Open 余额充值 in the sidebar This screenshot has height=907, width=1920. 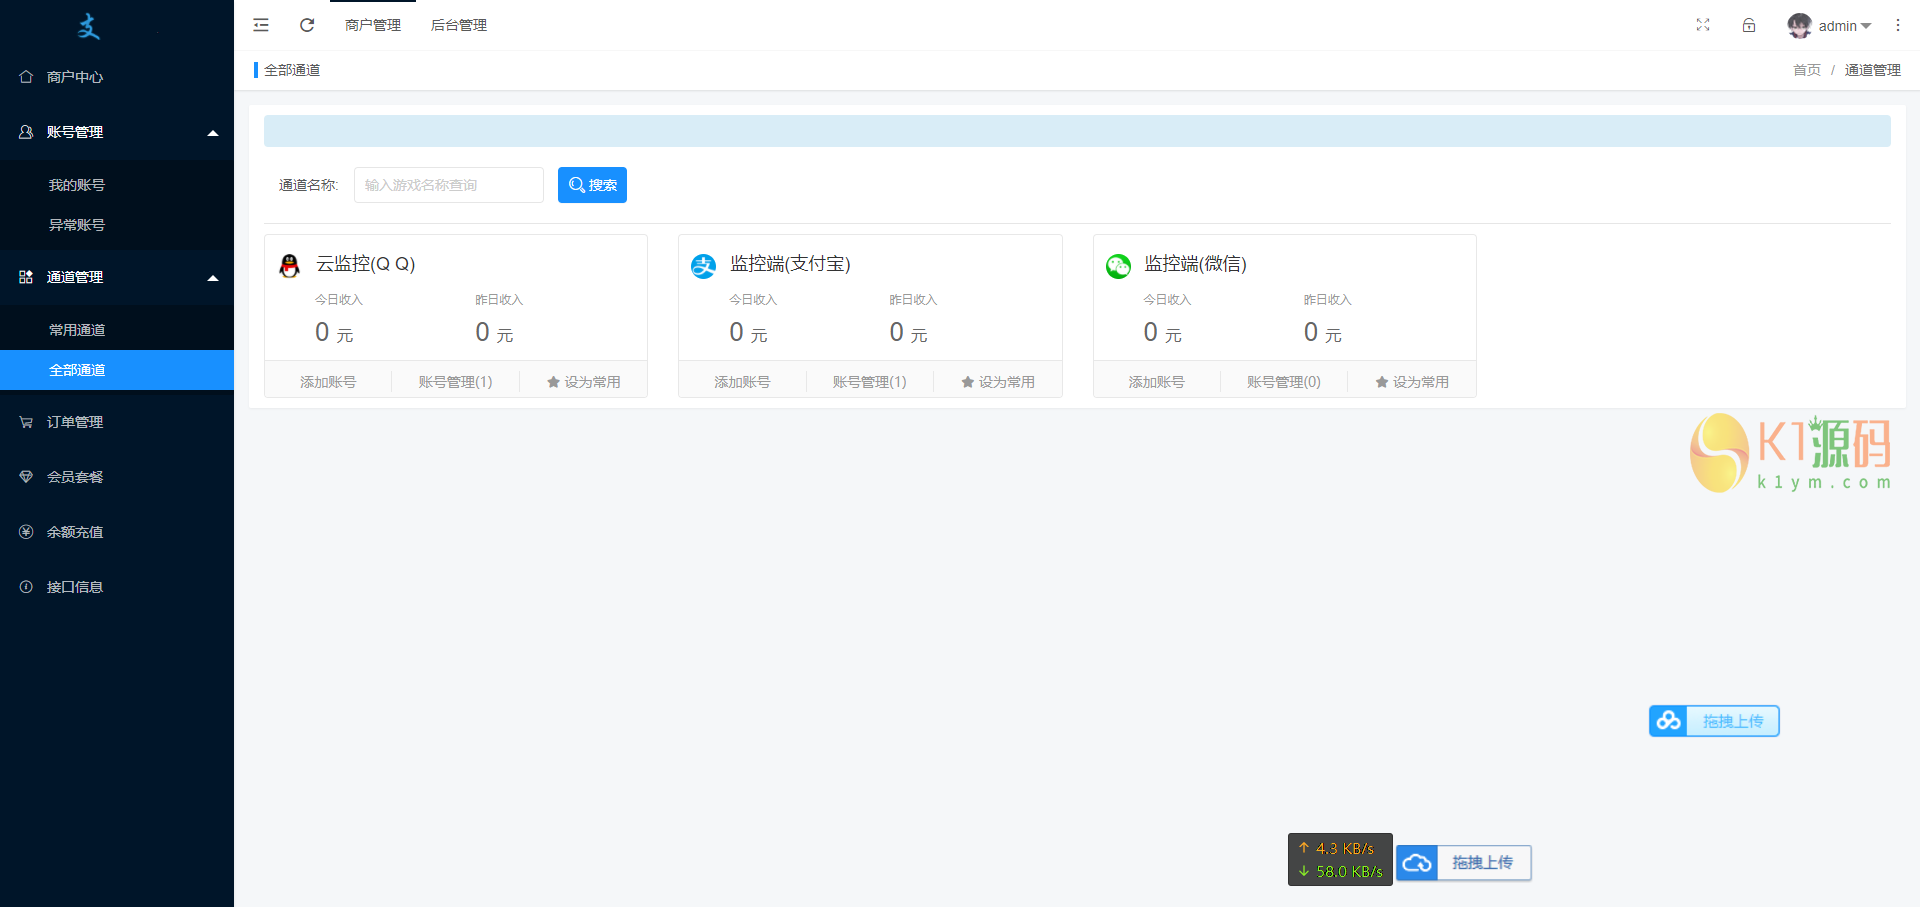point(117,532)
